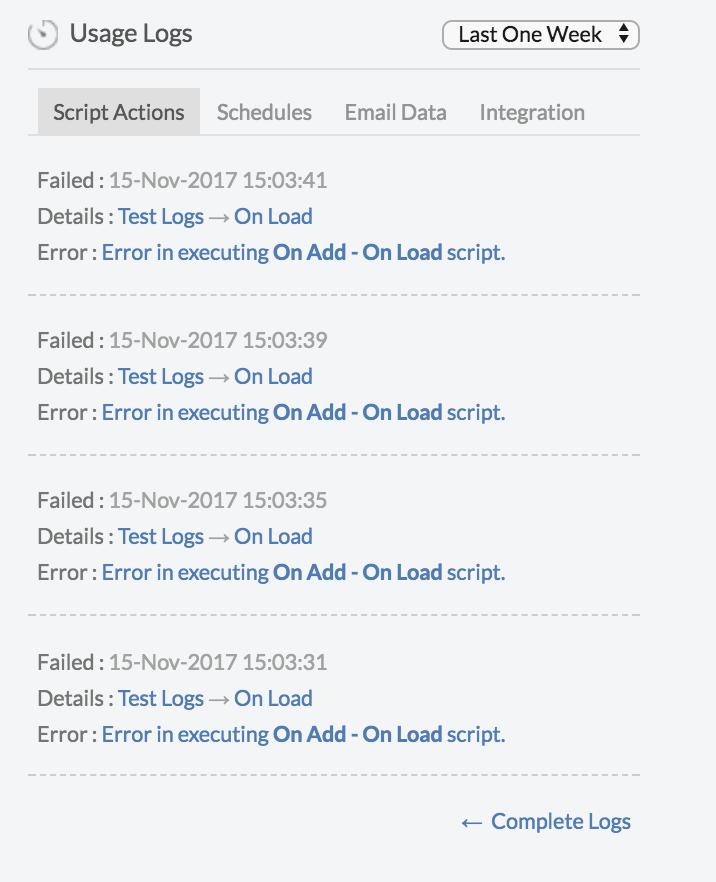This screenshot has width=716, height=882.
Task: Open On Load link in 15:03:41 entry
Action: [273, 217]
